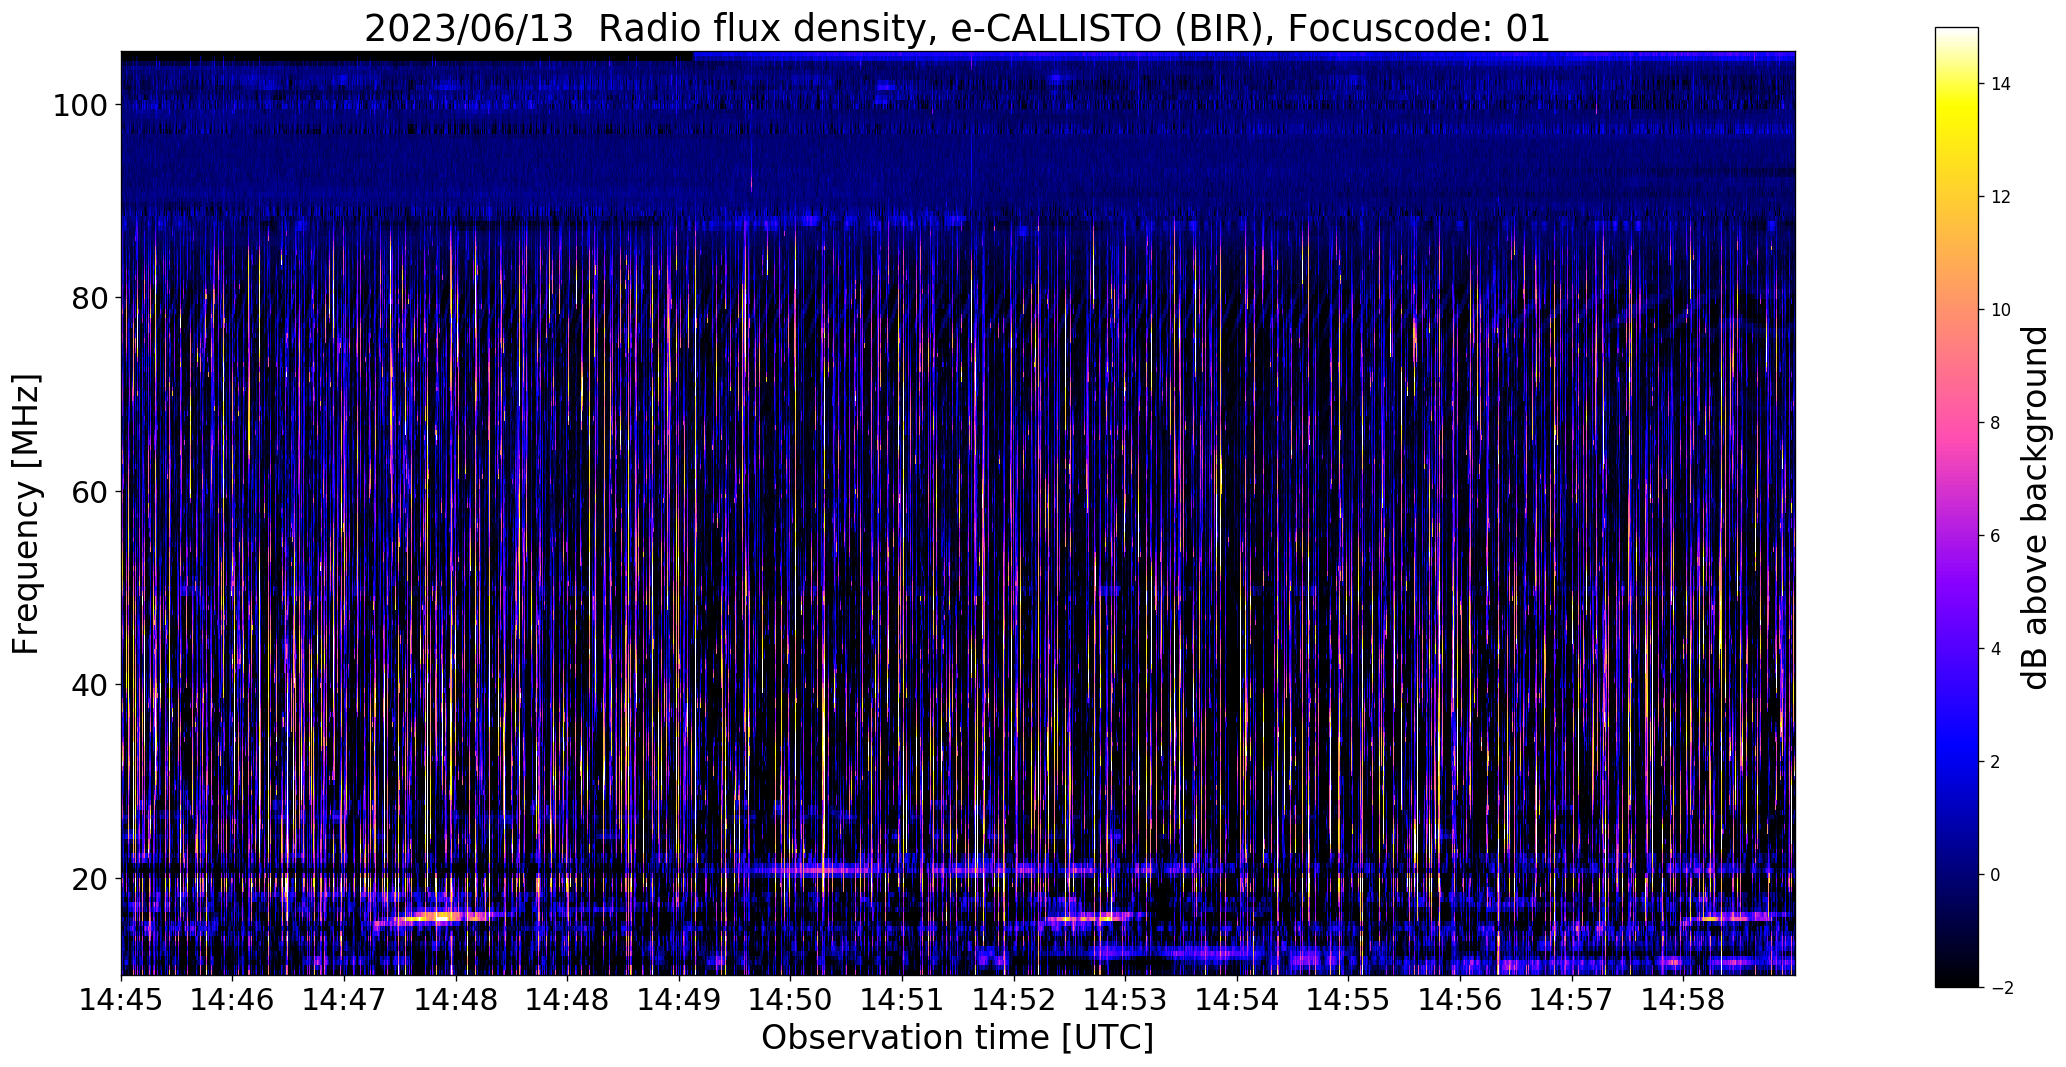2066x1067 pixels.
Task: Pick the colorbar tick value 12 dB
Action: tap(2000, 197)
